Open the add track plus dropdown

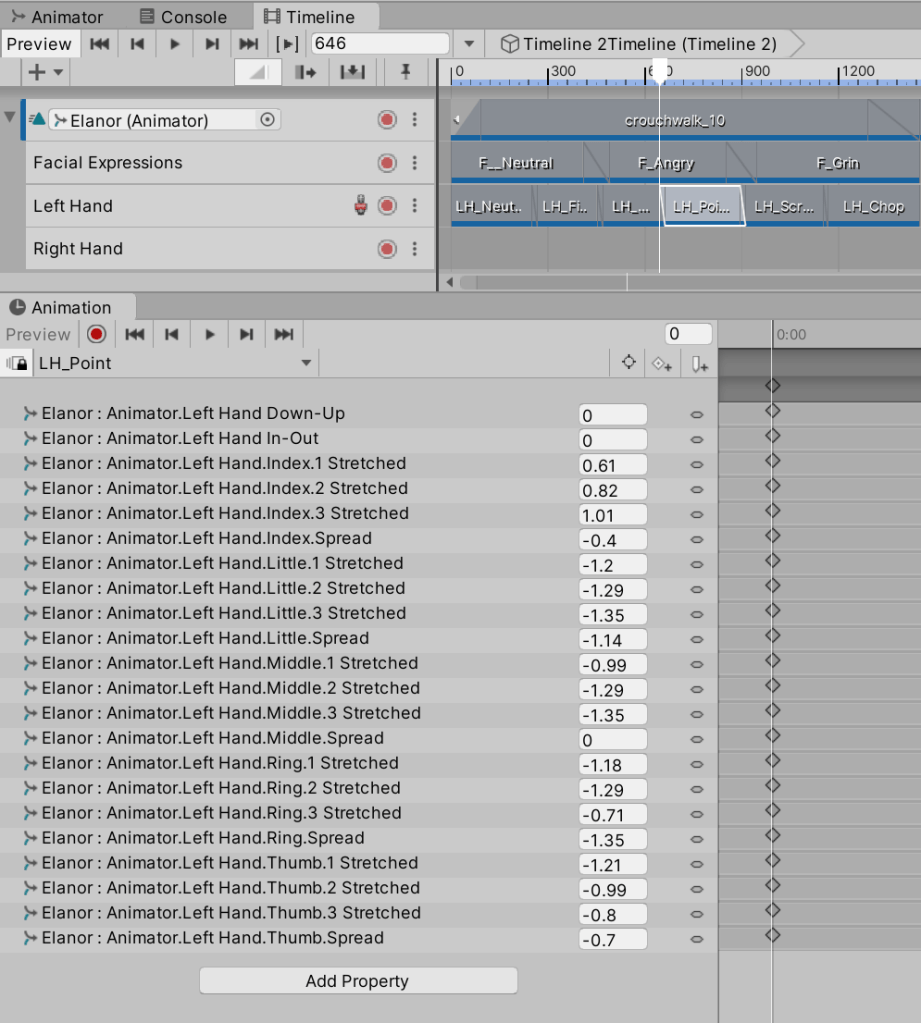[x=46, y=72]
